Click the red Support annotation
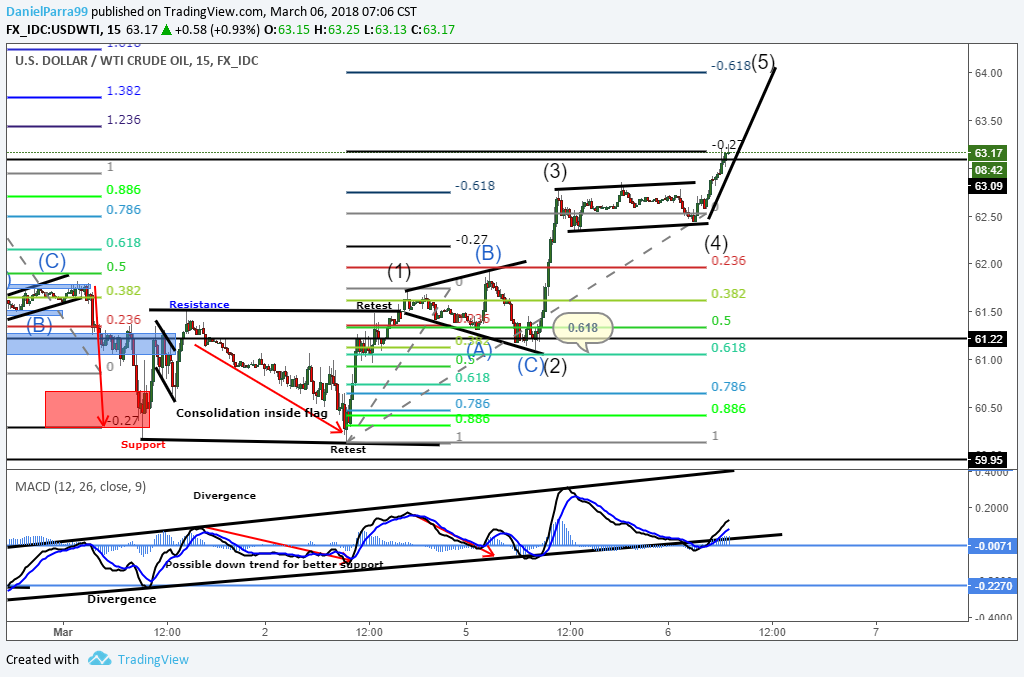 143,445
